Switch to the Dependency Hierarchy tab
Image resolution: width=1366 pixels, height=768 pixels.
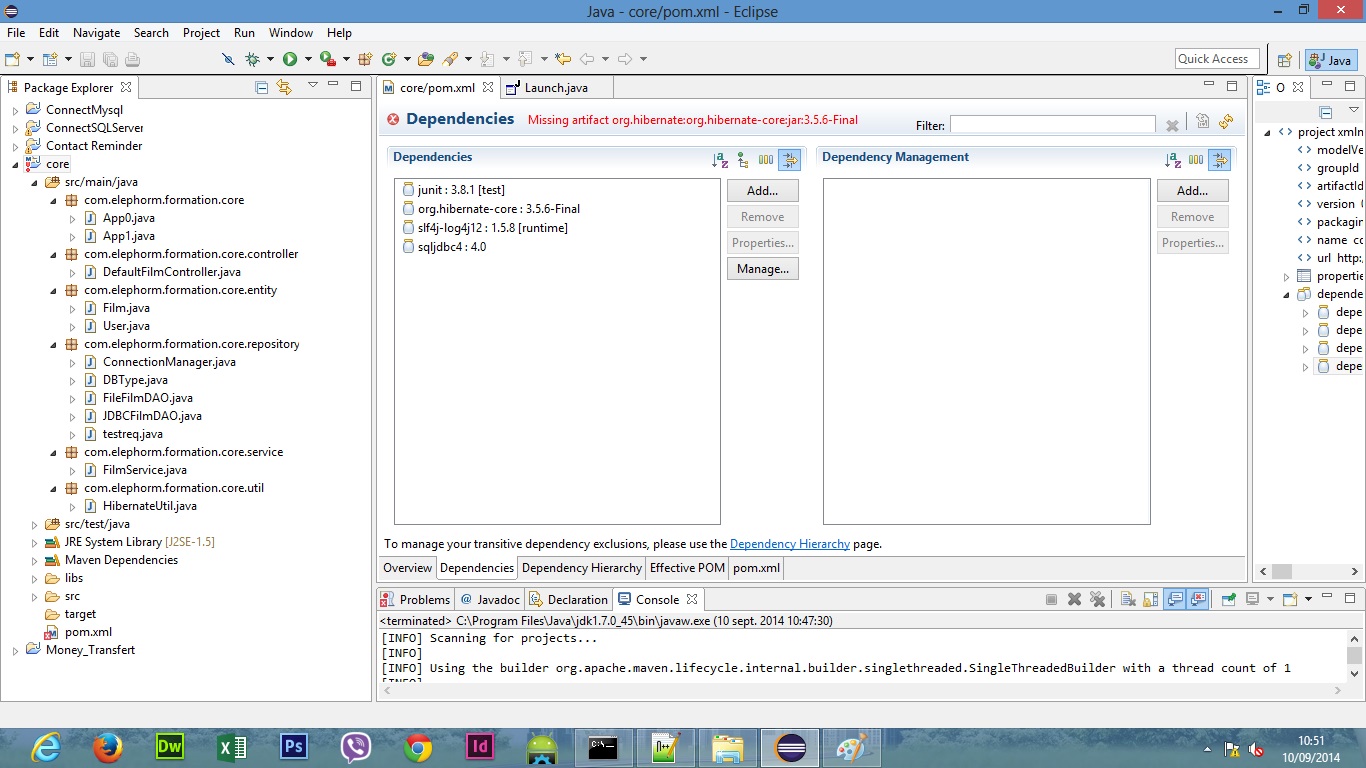pos(582,568)
